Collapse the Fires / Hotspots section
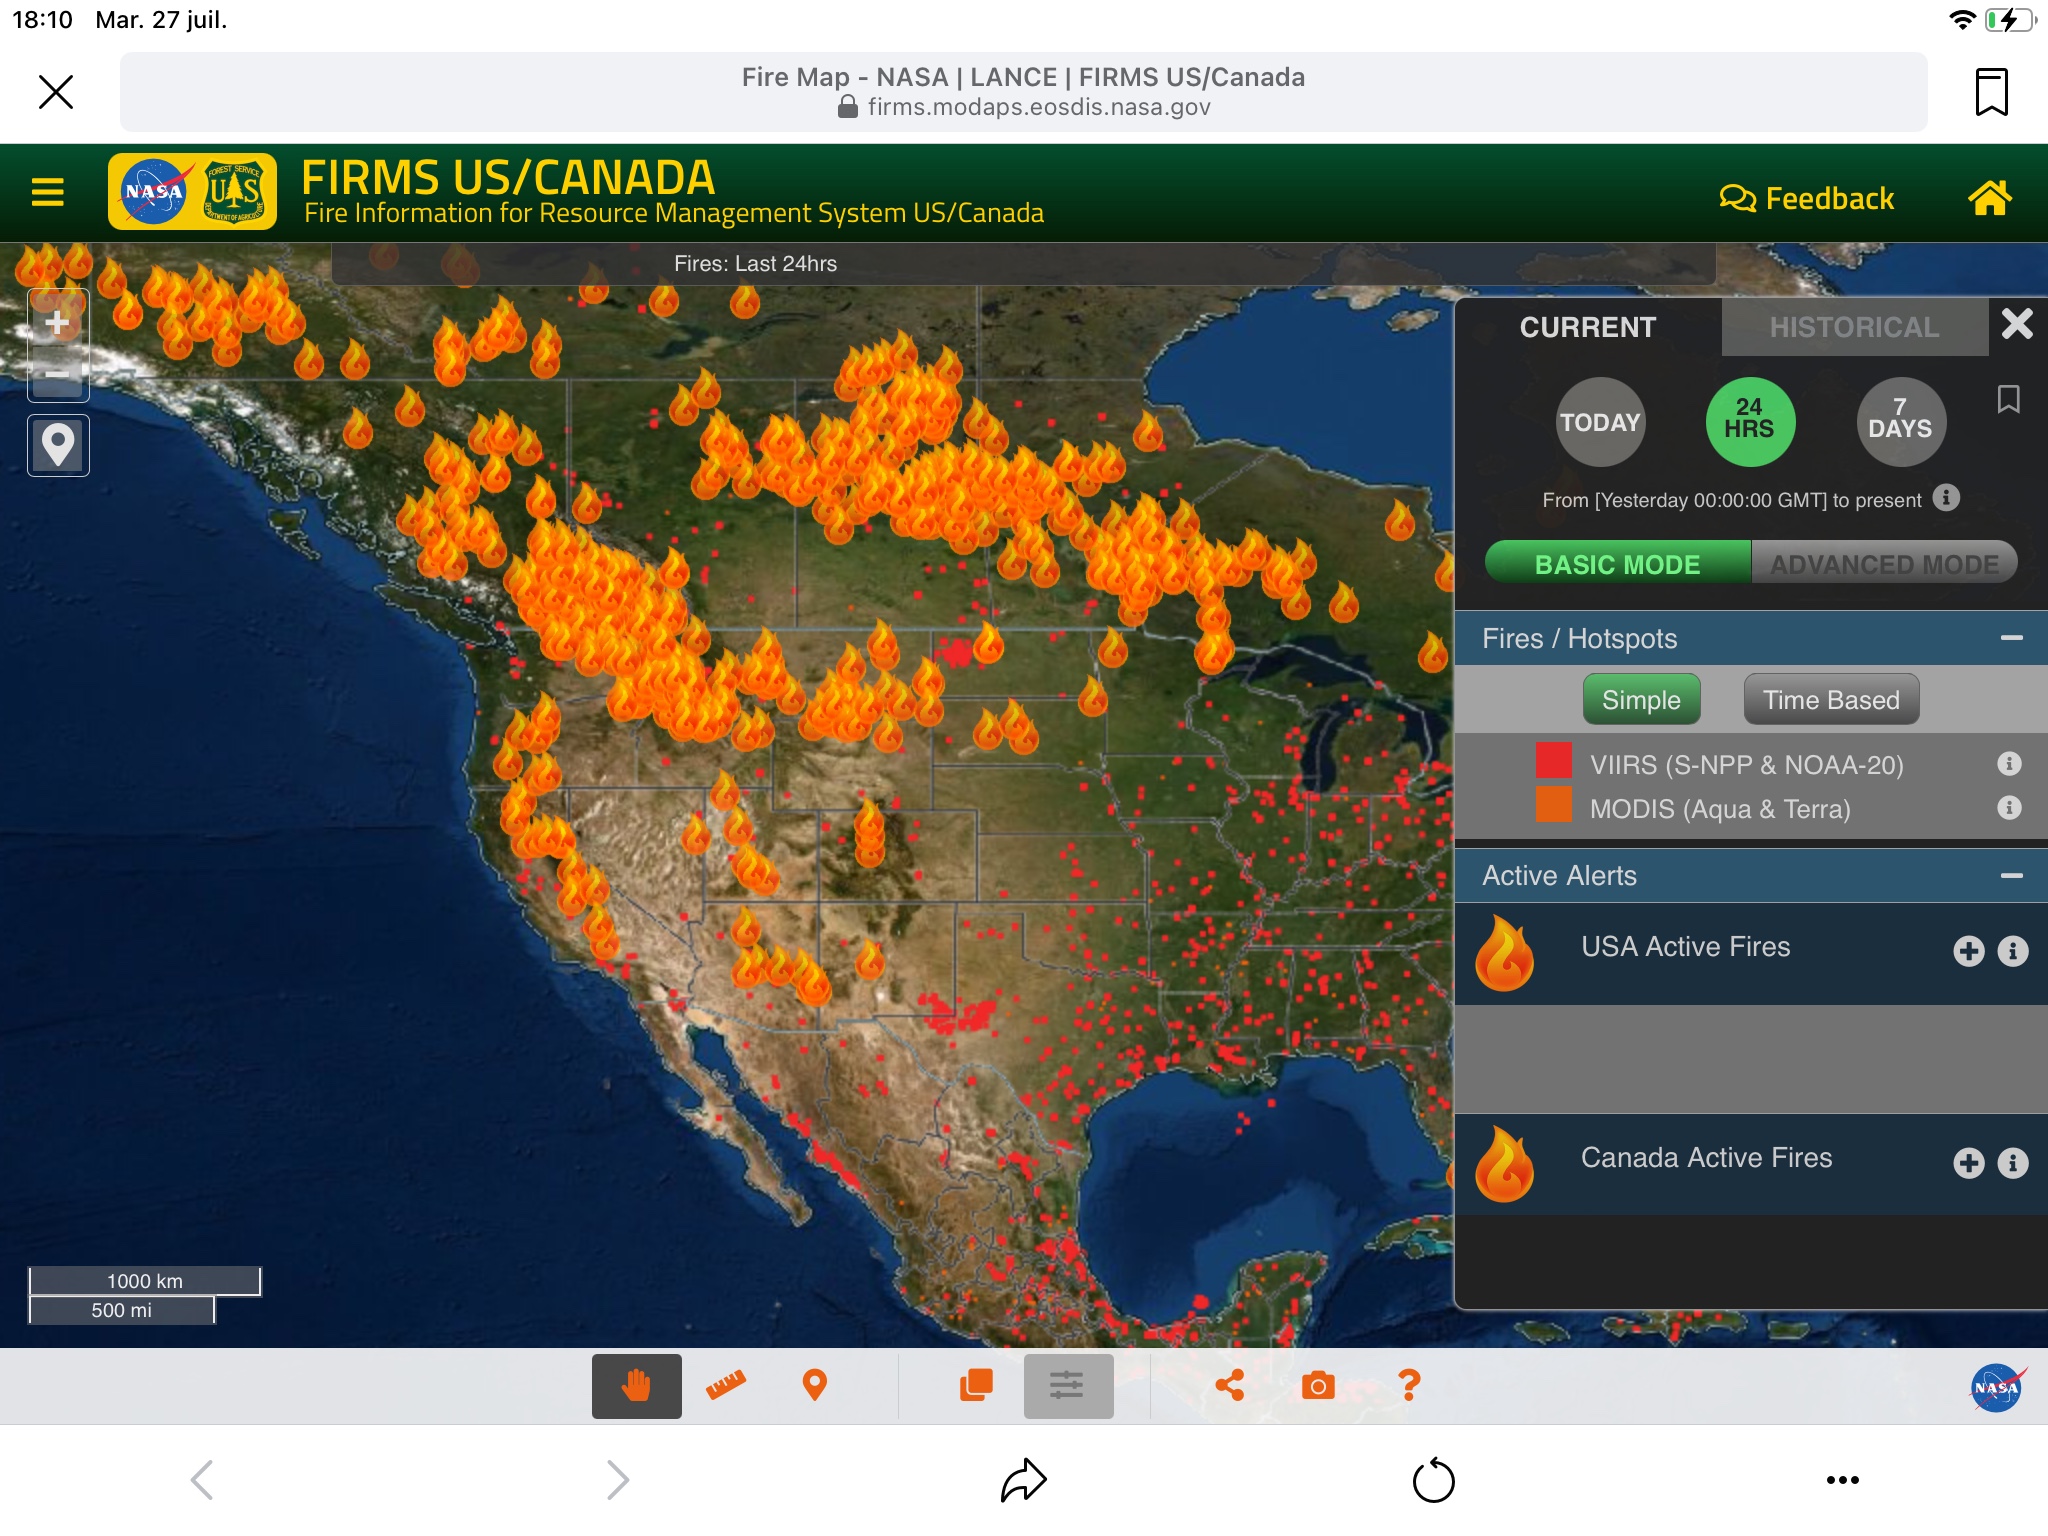 coord(2011,638)
